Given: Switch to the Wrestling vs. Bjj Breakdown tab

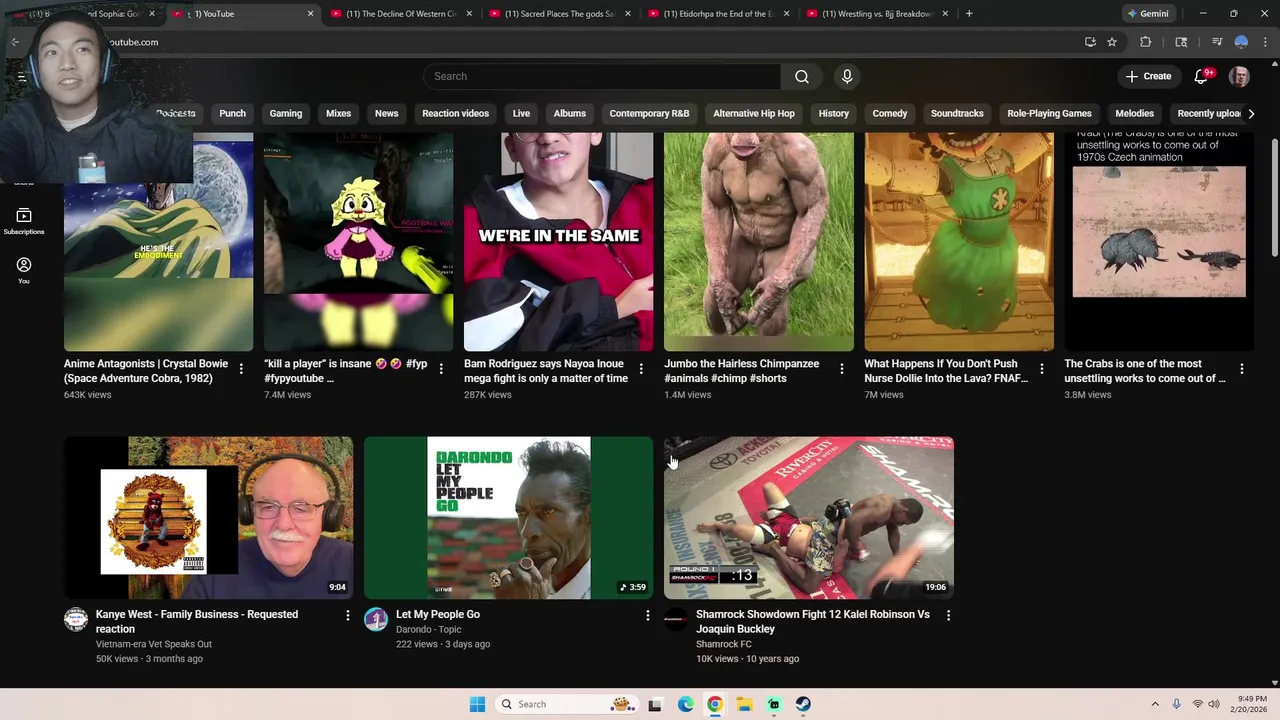Looking at the screenshot, I should [877, 14].
